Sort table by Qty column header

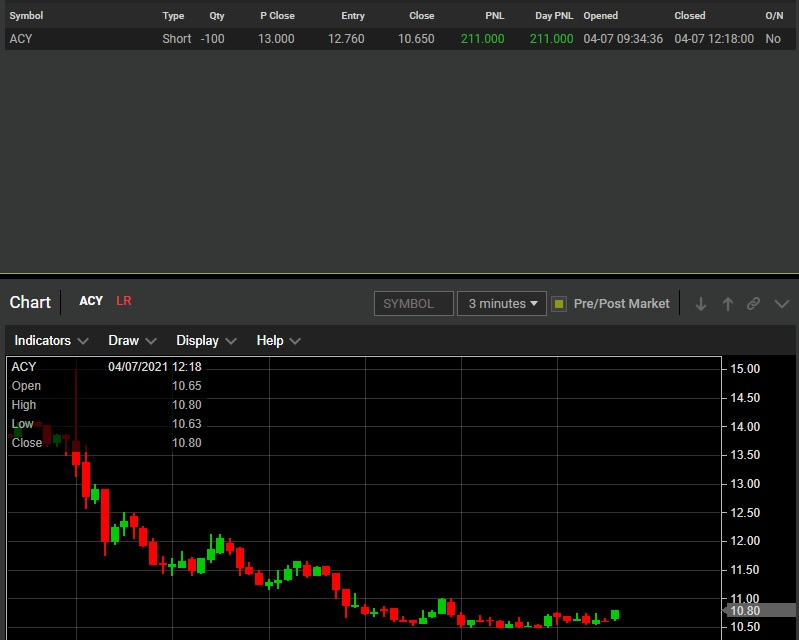(217, 15)
